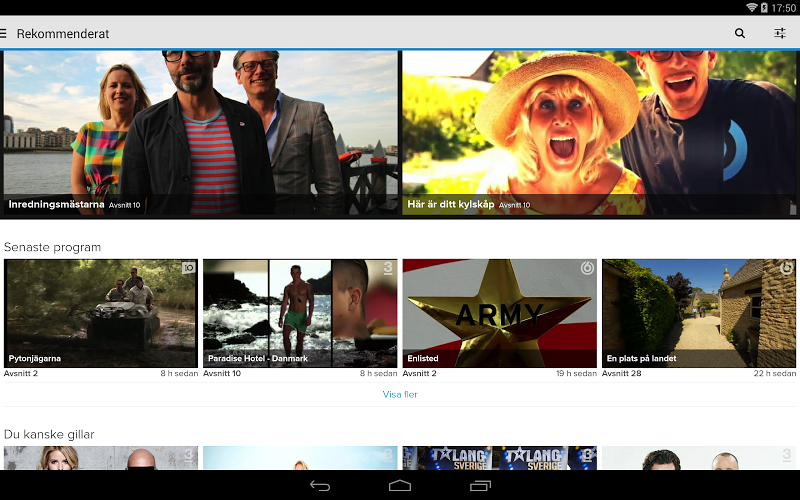Screen dimensions: 800x500
Task: Open the hamburger navigation menu
Action: 5,33
